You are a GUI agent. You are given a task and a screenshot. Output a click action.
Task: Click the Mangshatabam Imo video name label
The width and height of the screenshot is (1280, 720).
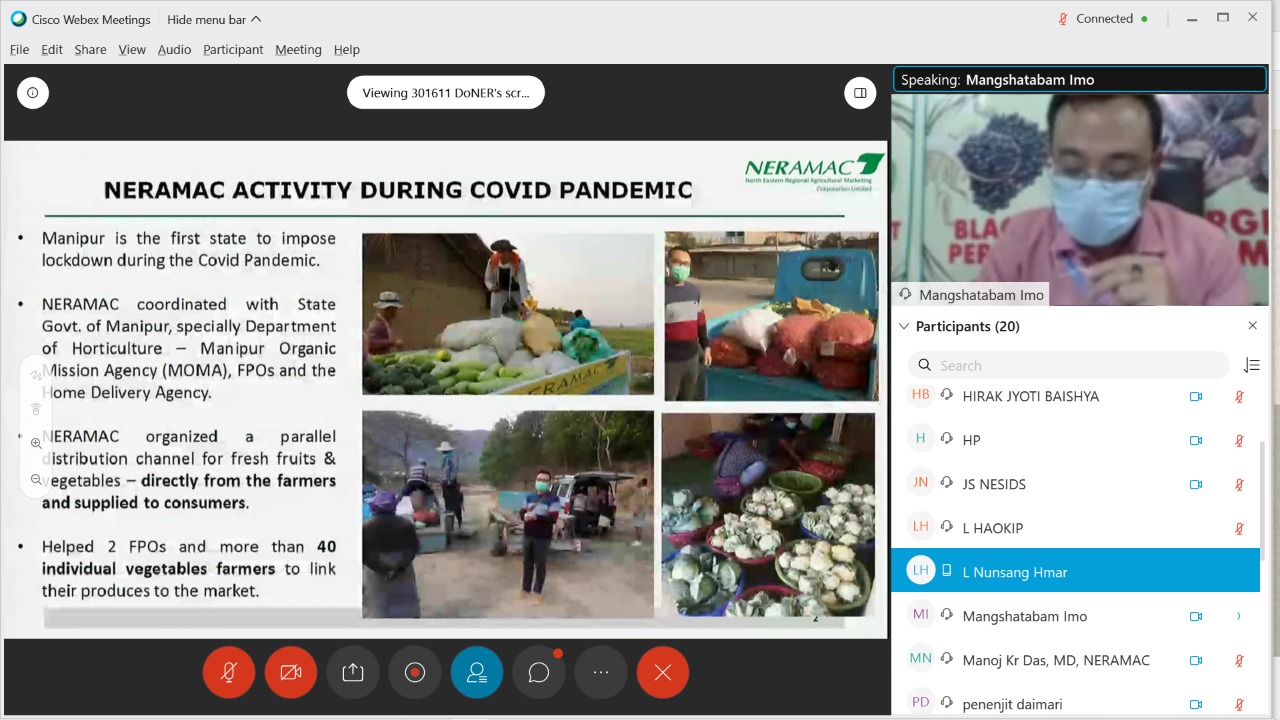pos(971,294)
